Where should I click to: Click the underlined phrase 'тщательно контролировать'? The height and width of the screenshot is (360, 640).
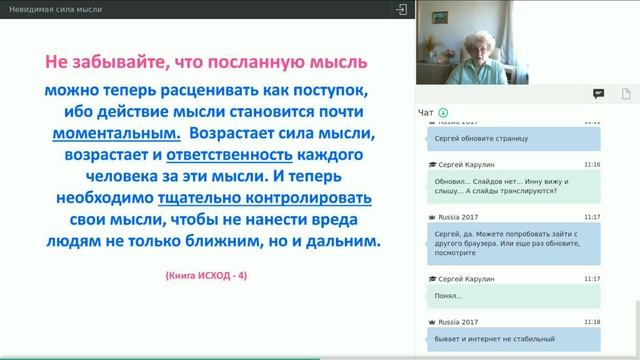pyautogui.click(x=264, y=198)
